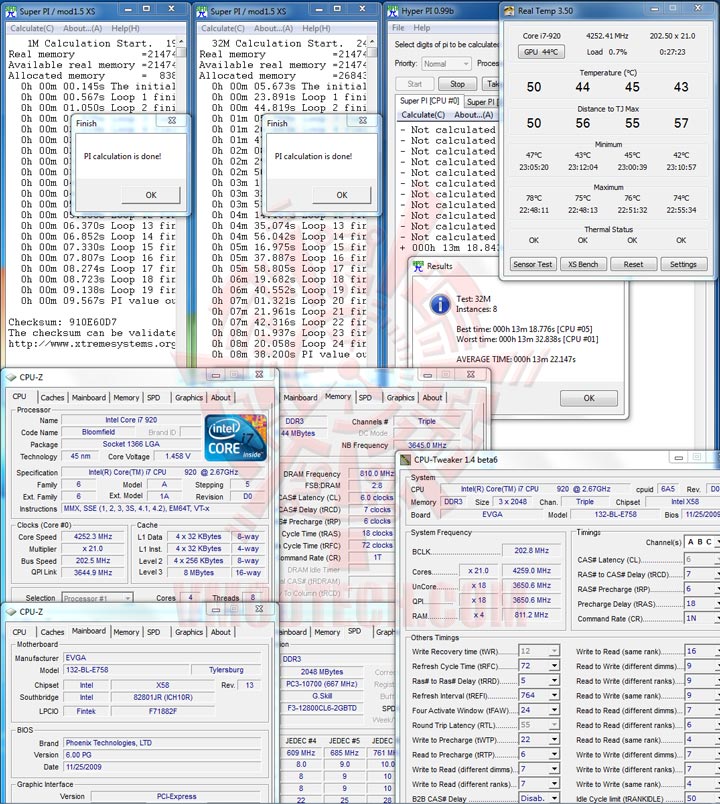The width and height of the screenshot is (720, 804).
Task: Click the Checksum: 910E60D7 line
Action: coord(63,322)
